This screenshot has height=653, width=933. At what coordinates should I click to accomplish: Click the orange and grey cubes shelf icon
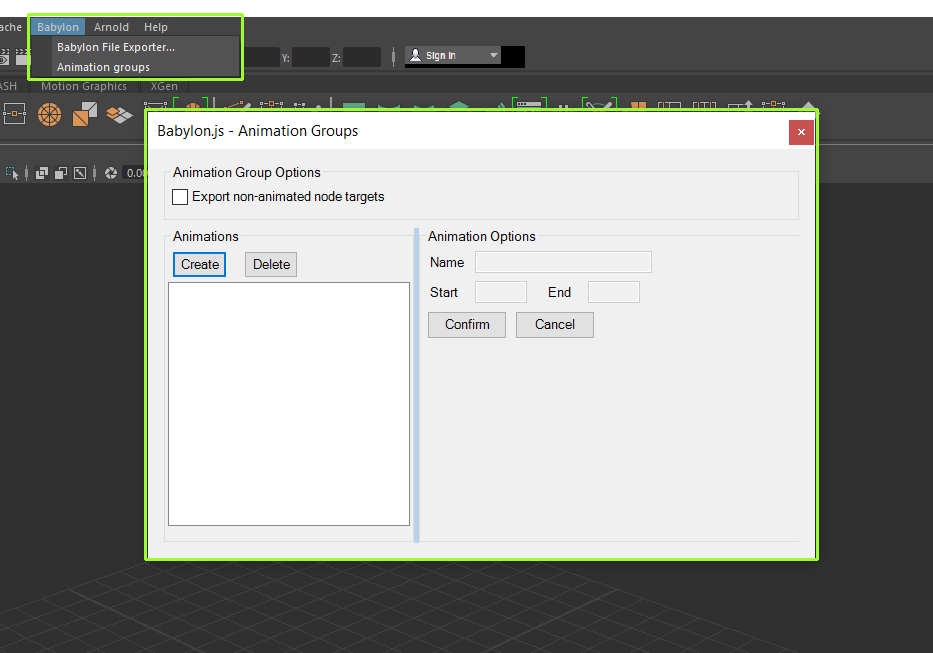(x=84, y=114)
